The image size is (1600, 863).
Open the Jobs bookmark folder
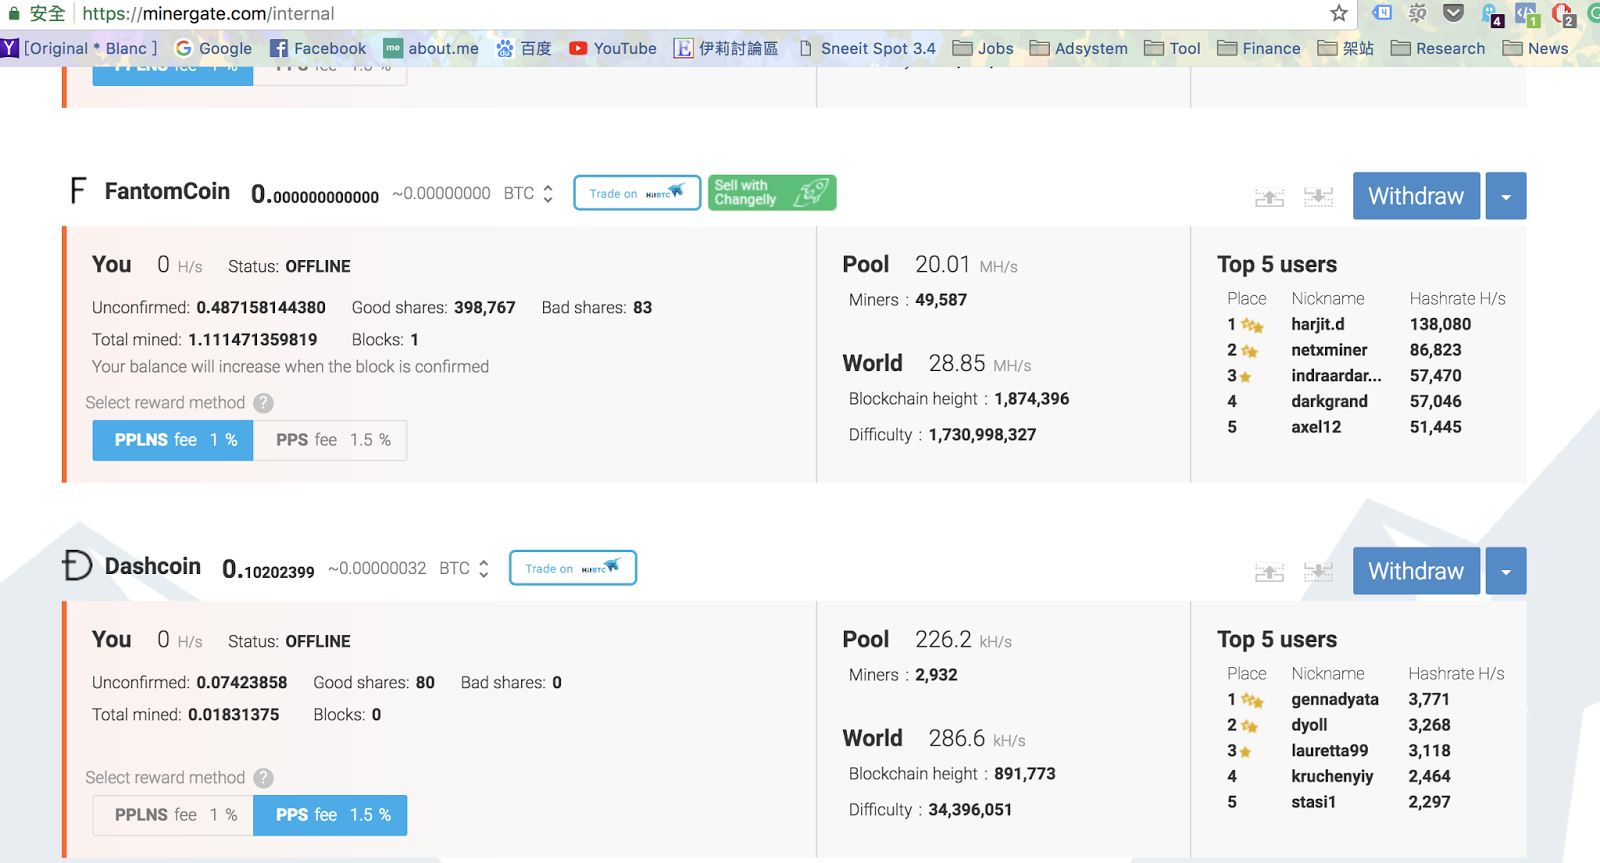pos(983,48)
